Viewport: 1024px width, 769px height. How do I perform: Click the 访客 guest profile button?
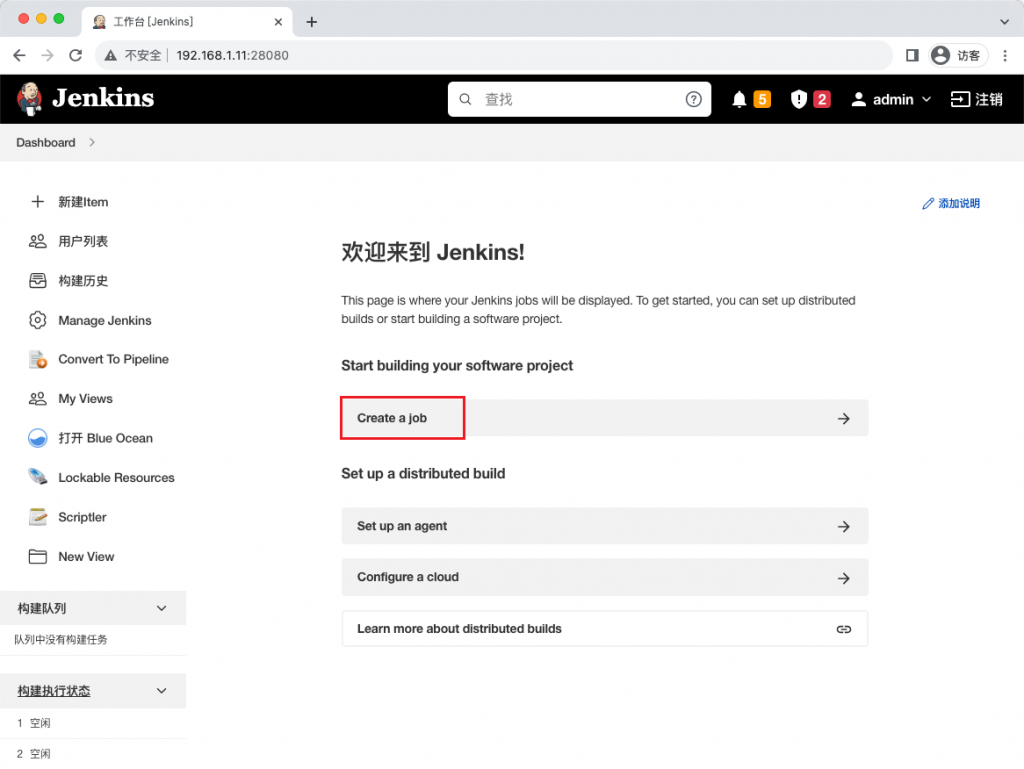point(958,55)
